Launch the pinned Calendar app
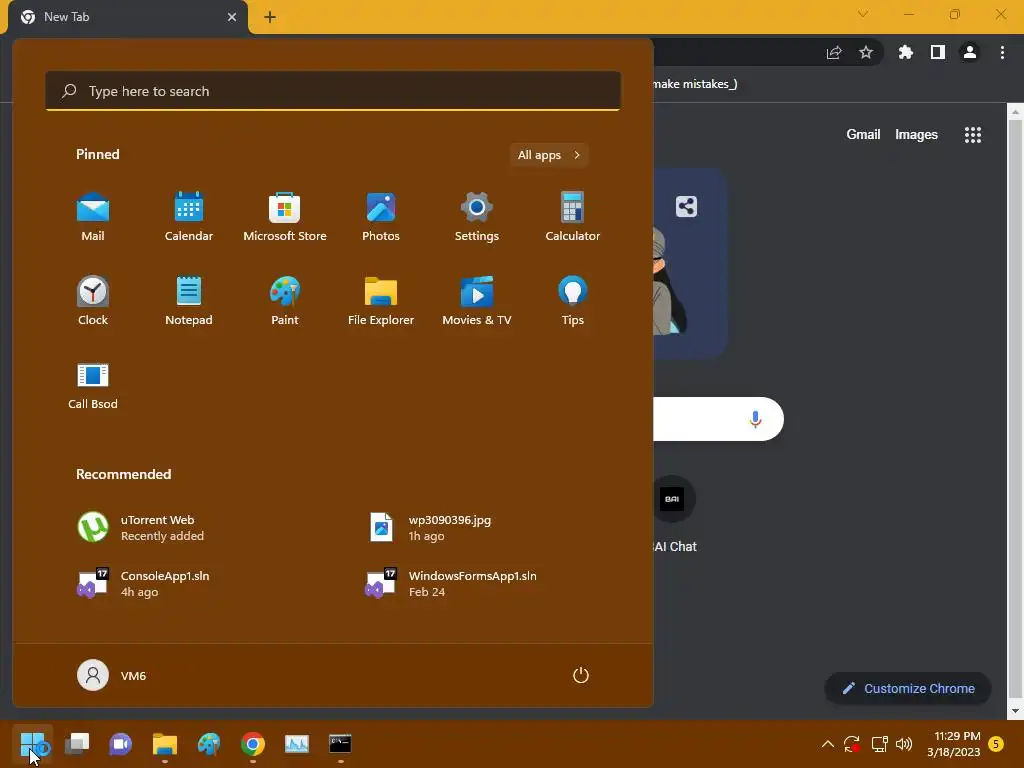 [x=189, y=217]
